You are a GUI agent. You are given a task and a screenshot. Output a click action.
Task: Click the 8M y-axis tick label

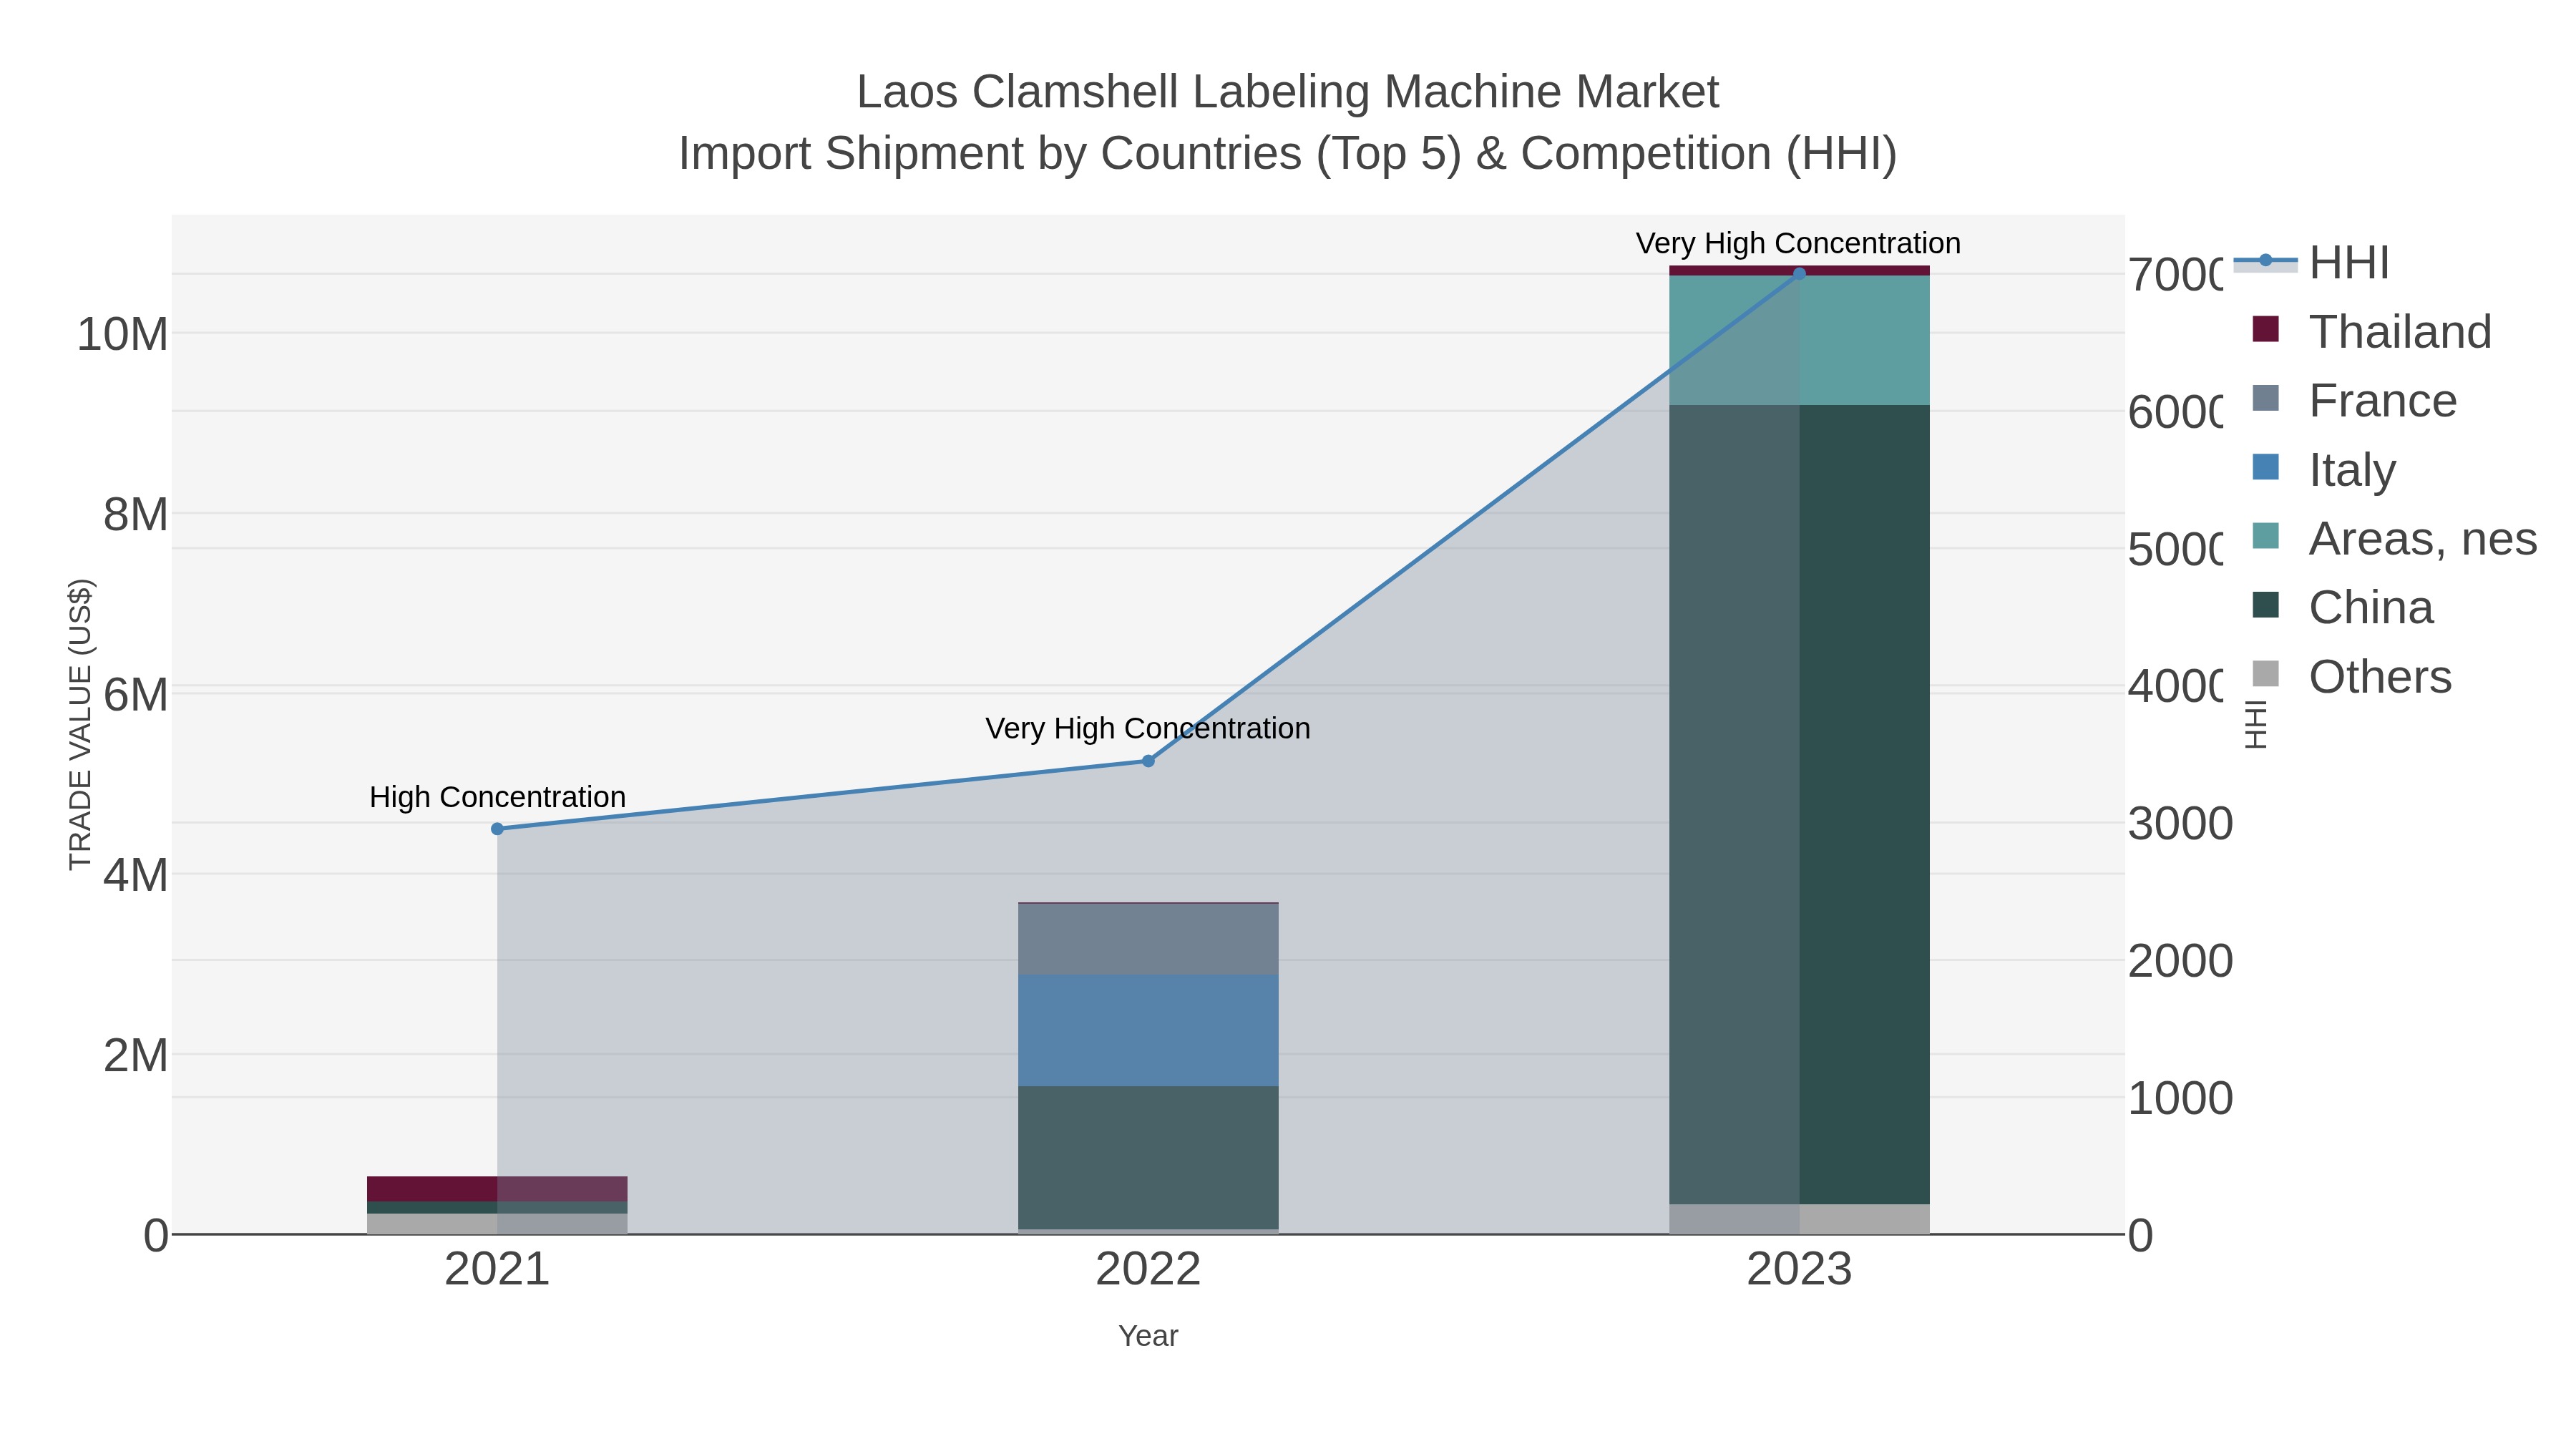135,515
